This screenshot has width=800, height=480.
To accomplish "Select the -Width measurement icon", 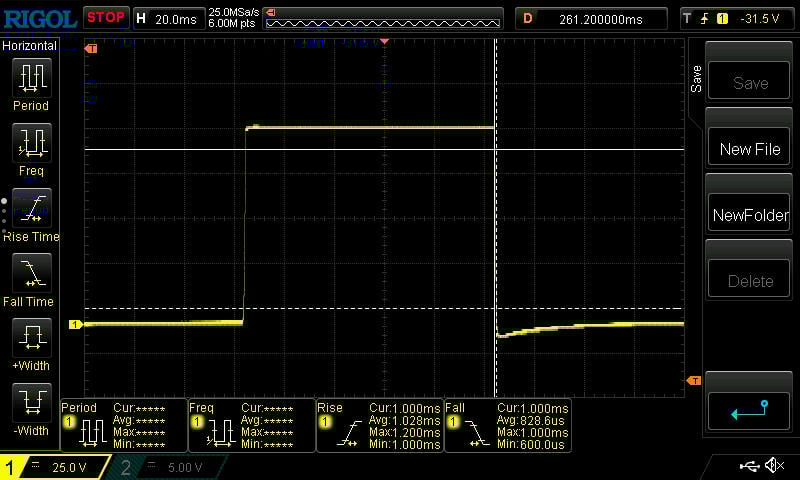I will 31,403.
